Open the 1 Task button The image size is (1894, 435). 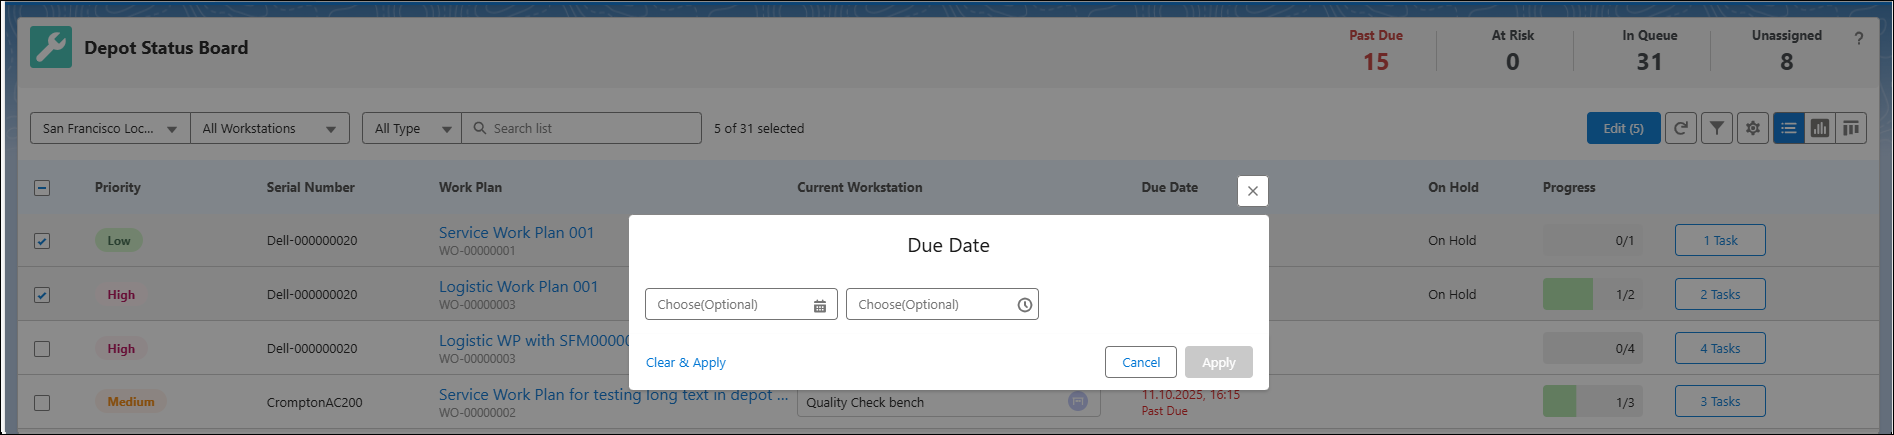[x=1720, y=240]
